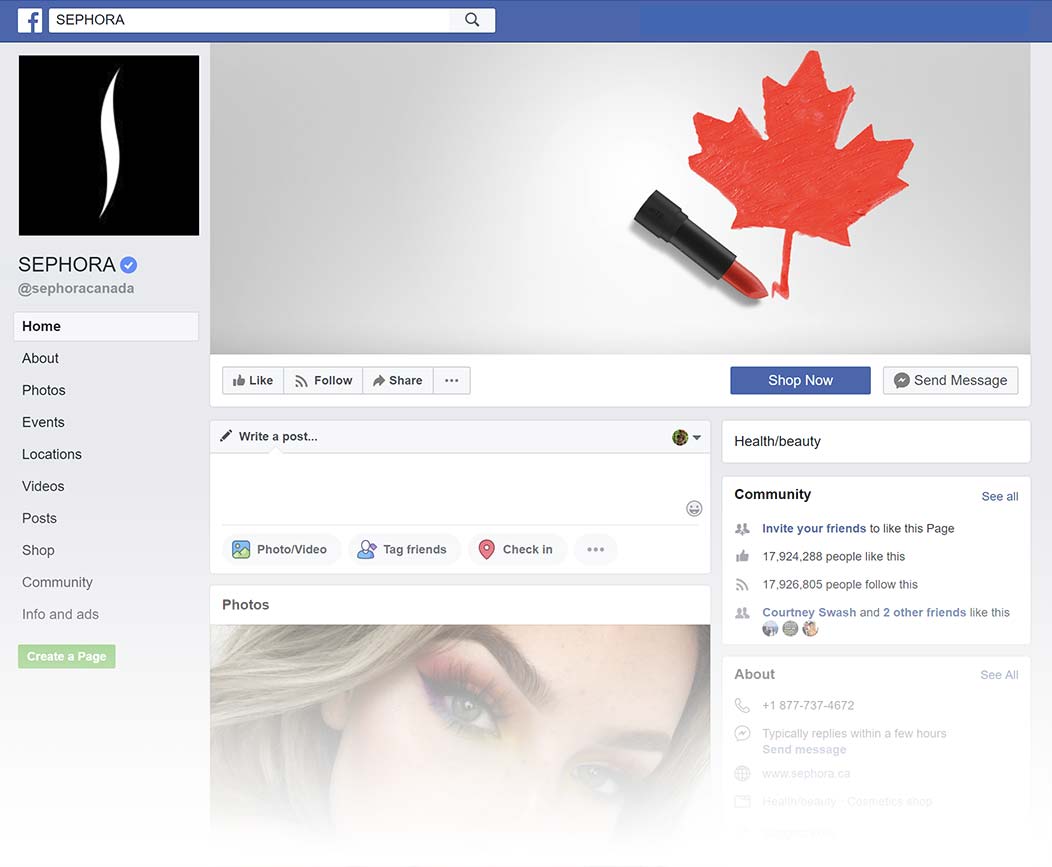The width and height of the screenshot is (1052, 867).
Task: Expand more post options beside Check in
Action: (595, 550)
